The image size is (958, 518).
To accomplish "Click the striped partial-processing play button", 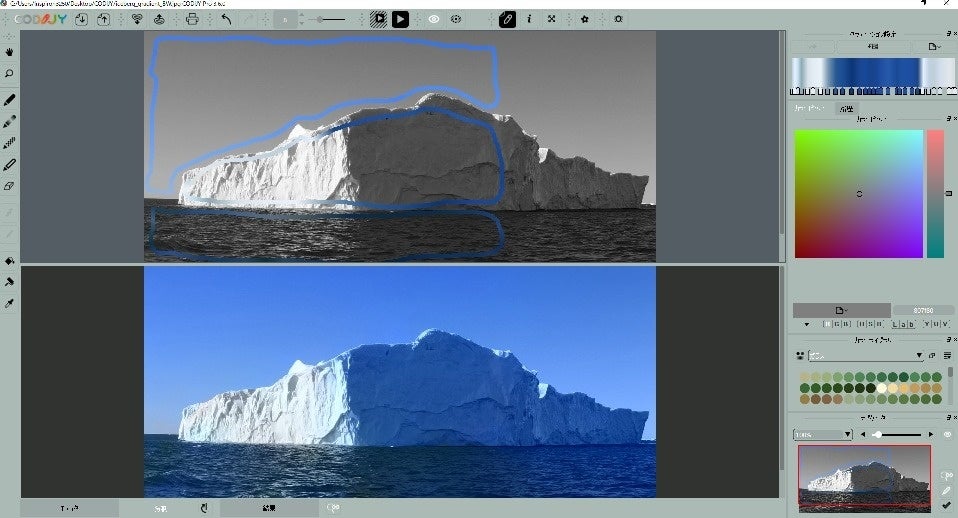I will [x=379, y=20].
